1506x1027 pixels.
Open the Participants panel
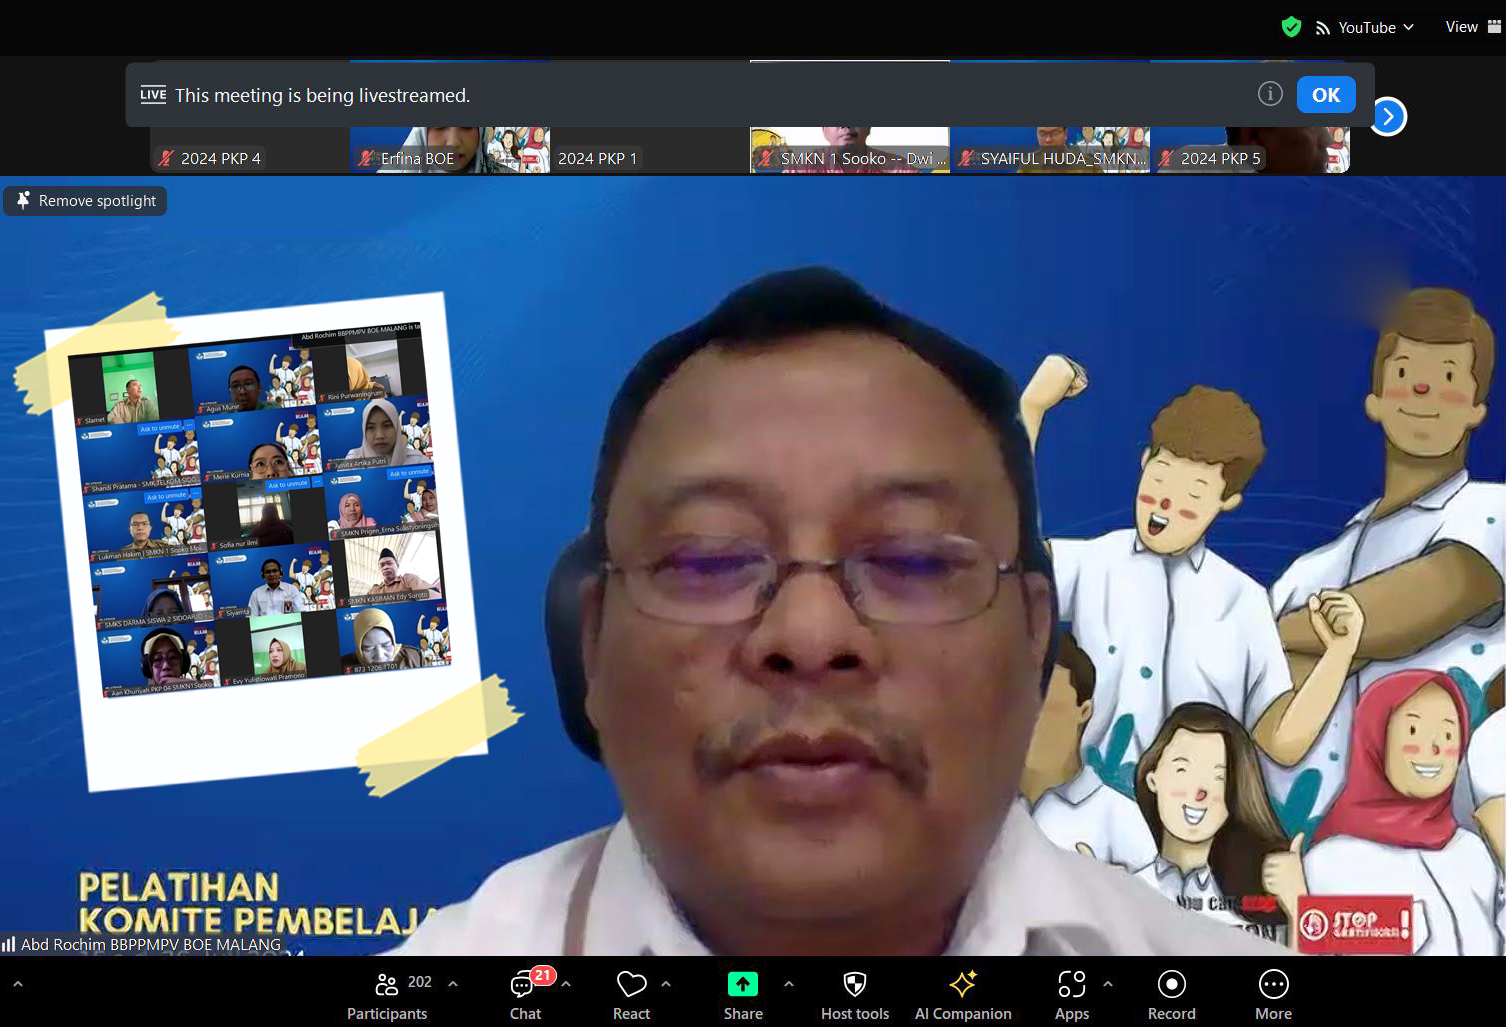pos(388,996)
